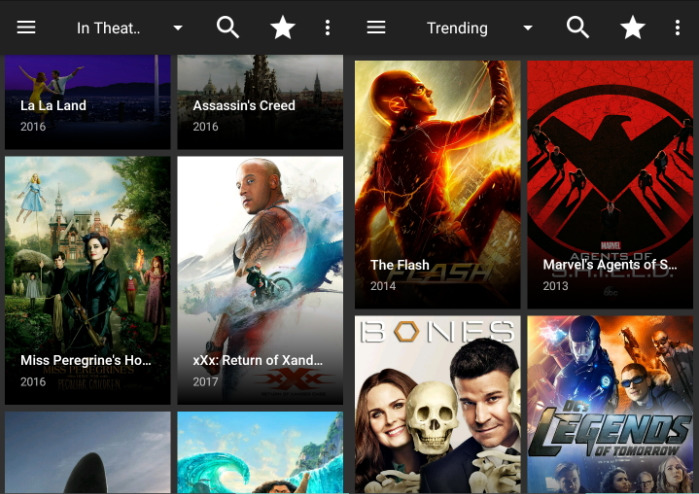Open hamburger menu on Trending screen
The image size is (699, 494).
coord(376,28)
